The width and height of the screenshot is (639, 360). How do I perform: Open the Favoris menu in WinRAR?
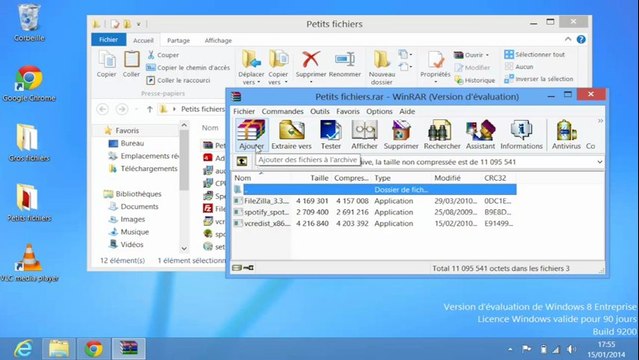click(x=348, y=111)
